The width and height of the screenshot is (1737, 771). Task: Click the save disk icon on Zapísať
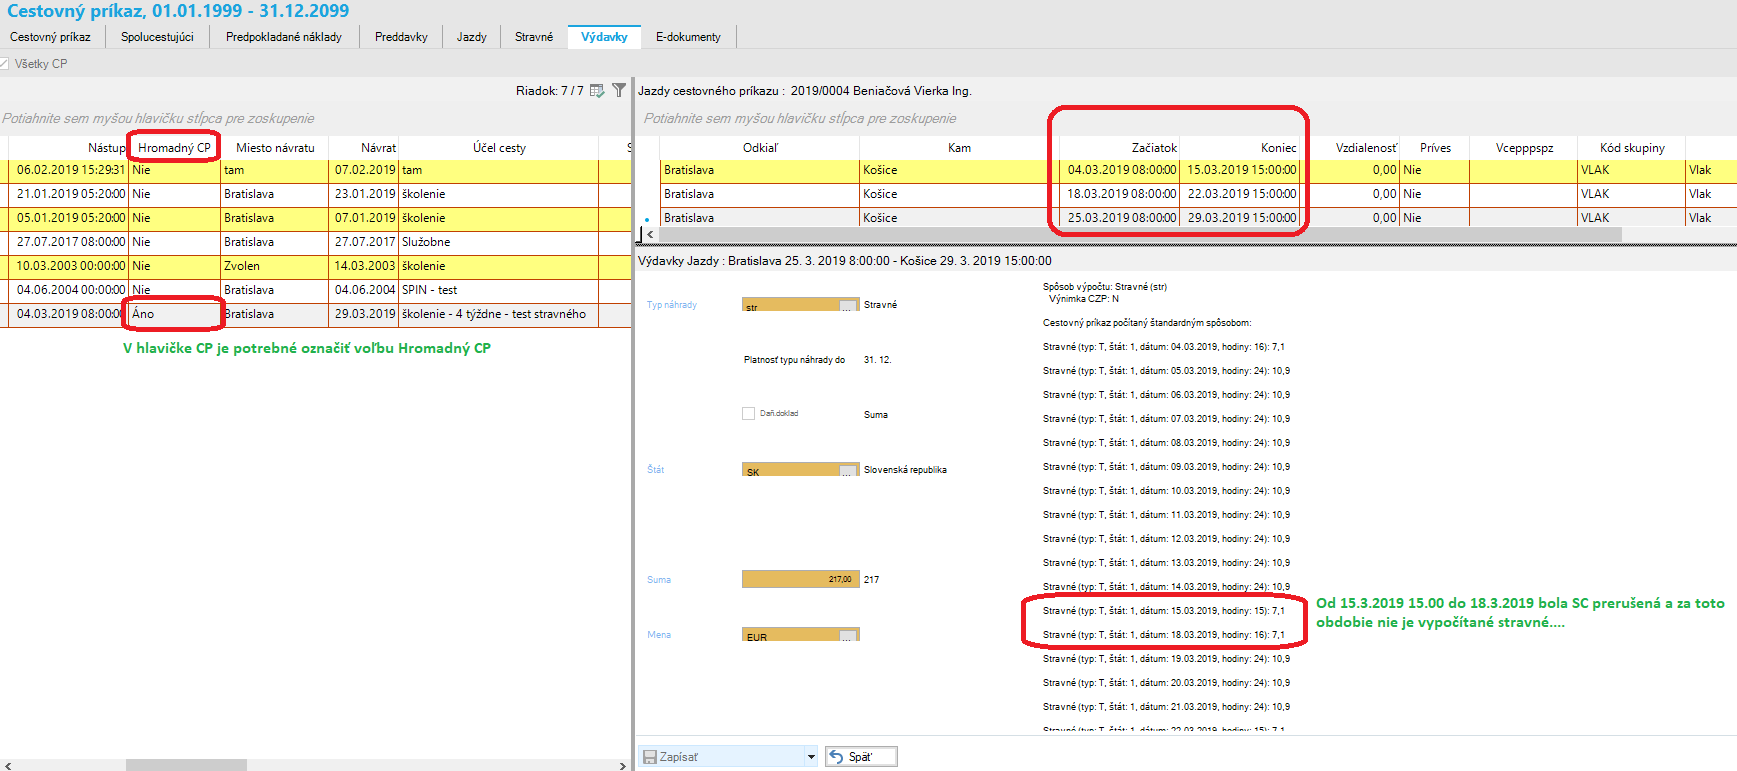pyautogui.click(x=649, y=757)
